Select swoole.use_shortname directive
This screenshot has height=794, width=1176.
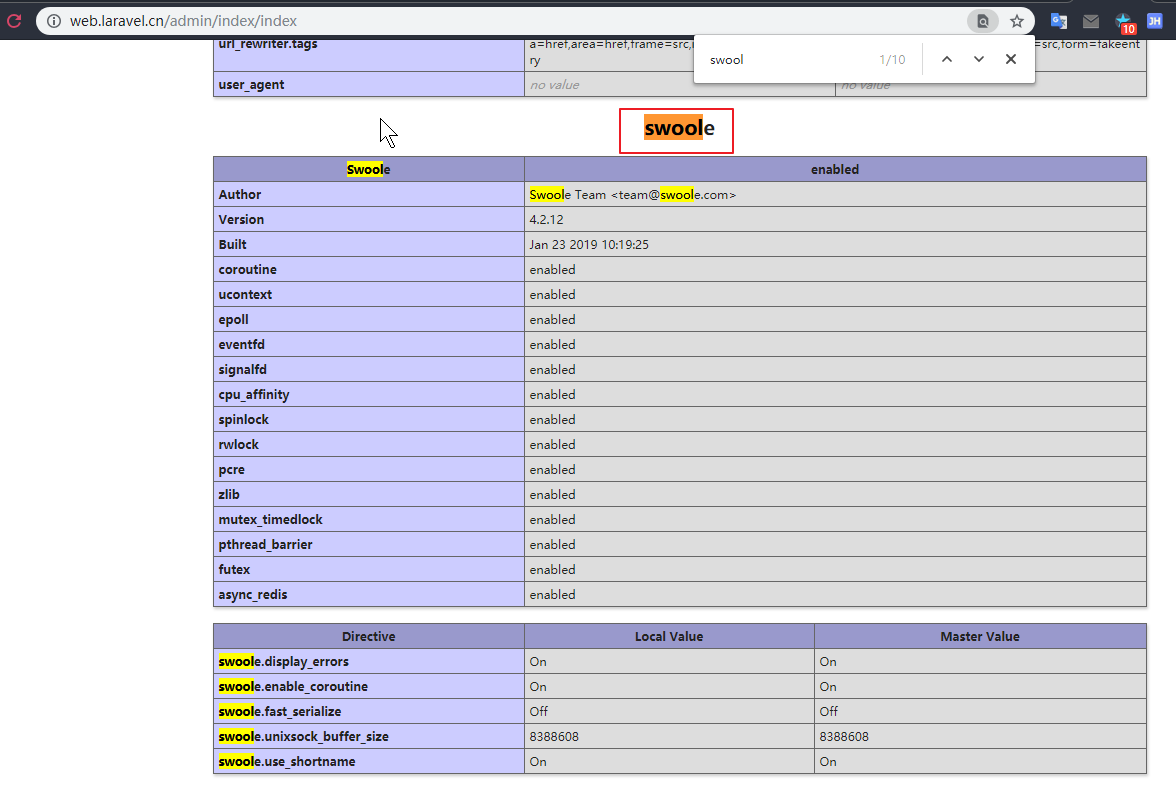pos(286,762)
